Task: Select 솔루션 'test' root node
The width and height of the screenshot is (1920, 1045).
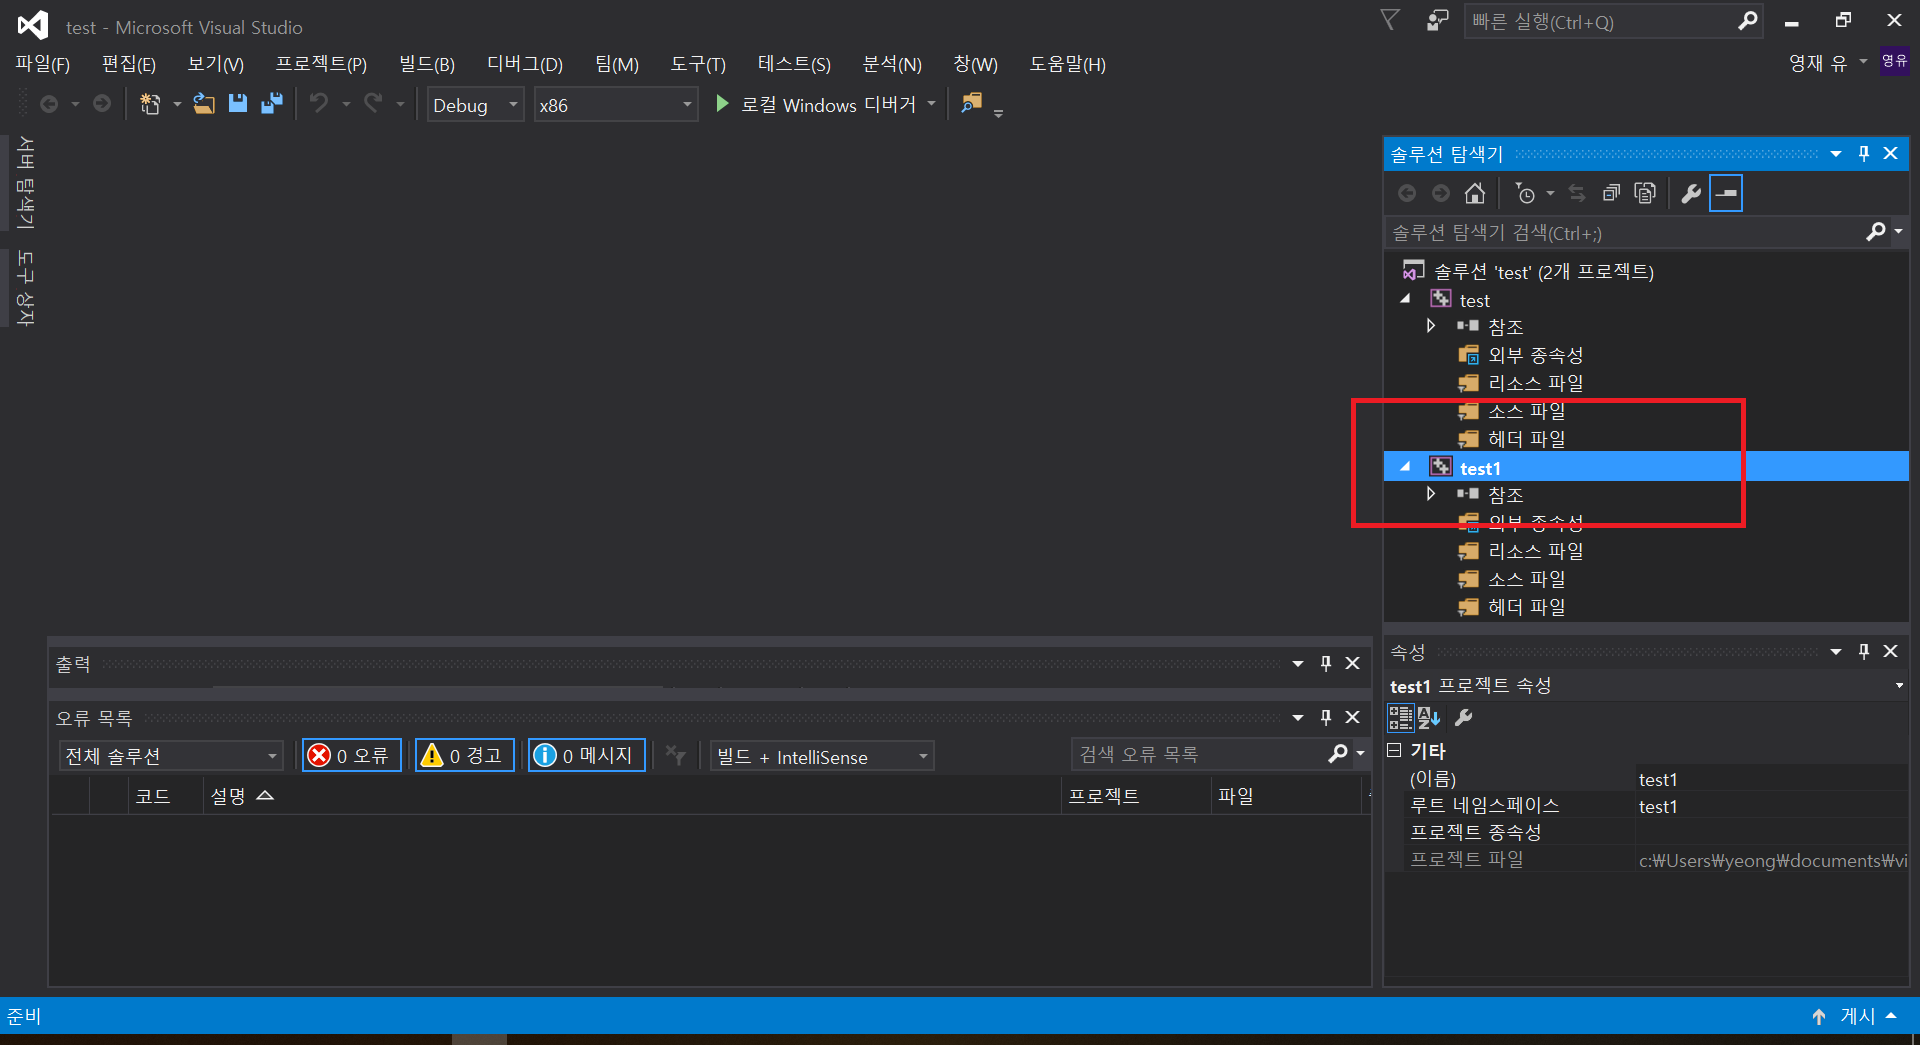Action: [x=1544, y=271]
